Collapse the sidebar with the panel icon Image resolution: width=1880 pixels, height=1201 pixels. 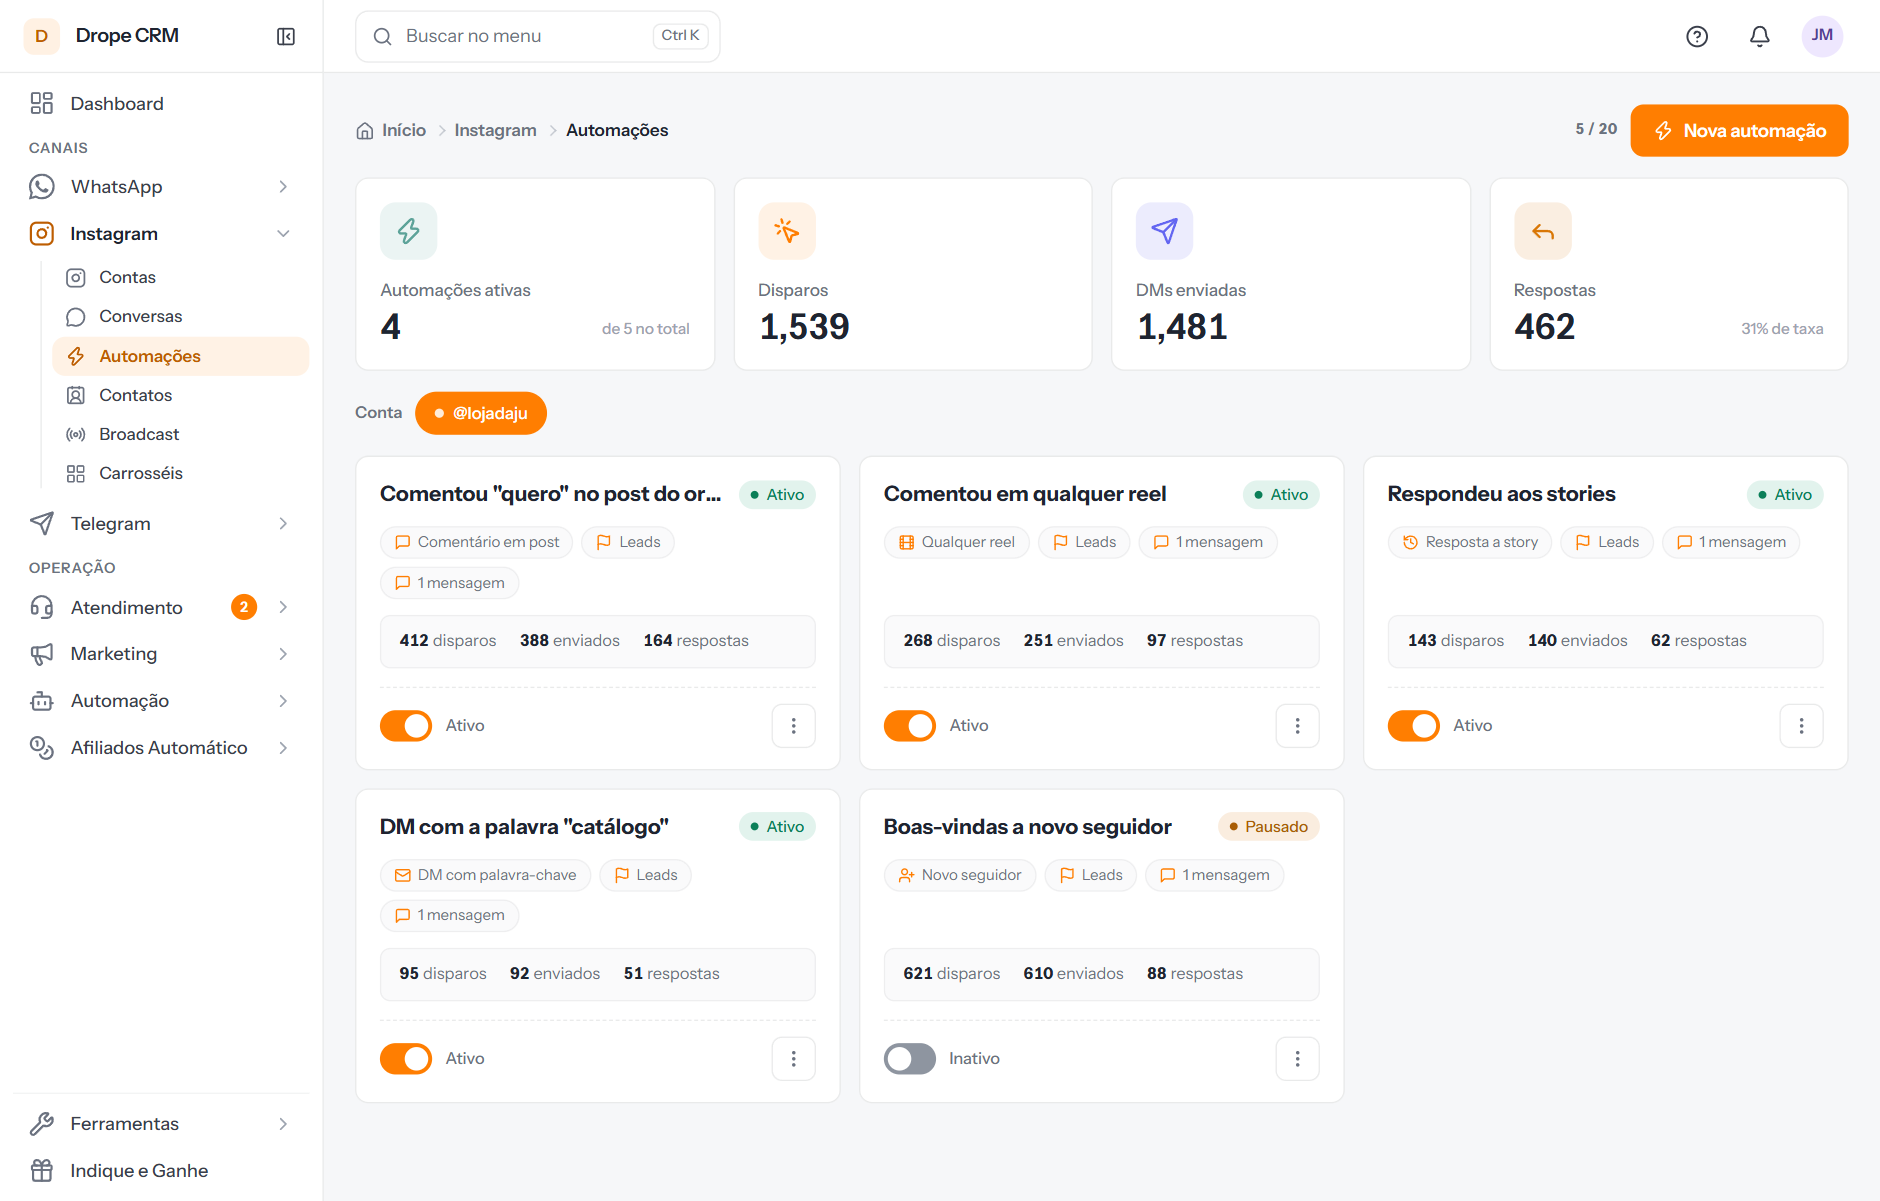click(286, 36)
